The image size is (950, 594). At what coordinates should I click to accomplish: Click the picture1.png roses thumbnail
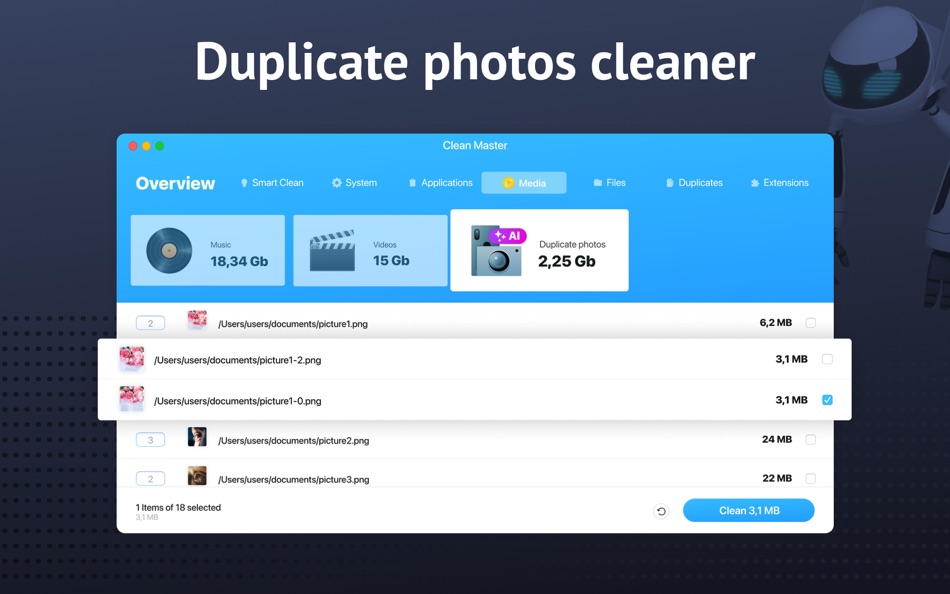click(x=197, y=319)
